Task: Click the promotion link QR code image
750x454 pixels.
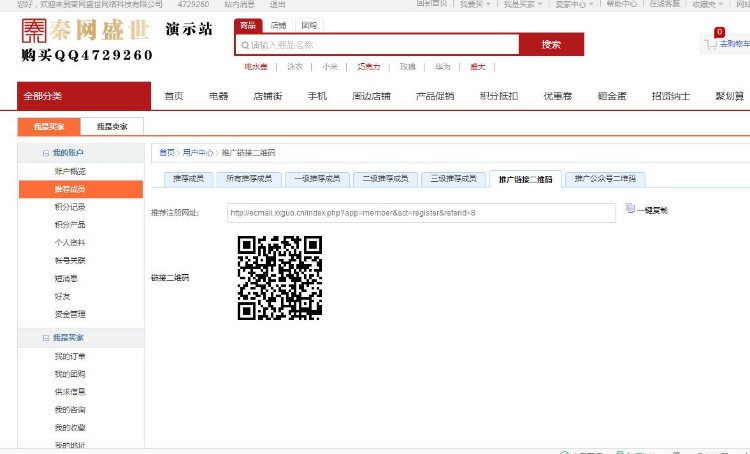Action: click(x=280, y=277)
